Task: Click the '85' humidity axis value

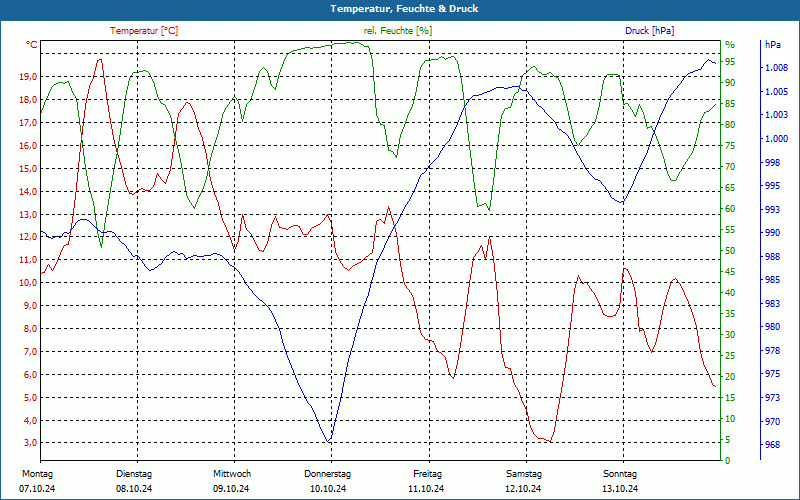Action: click(730, 104)
